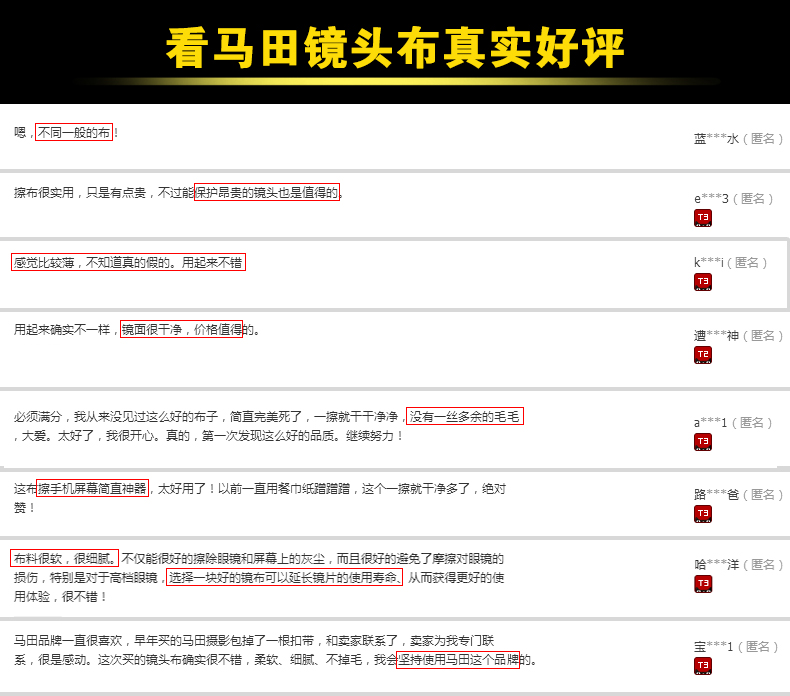Click the review starting "这布擦手机屏幕简直神器"
Viewport: 790px width, 696px height.
[x=259, y=498]
